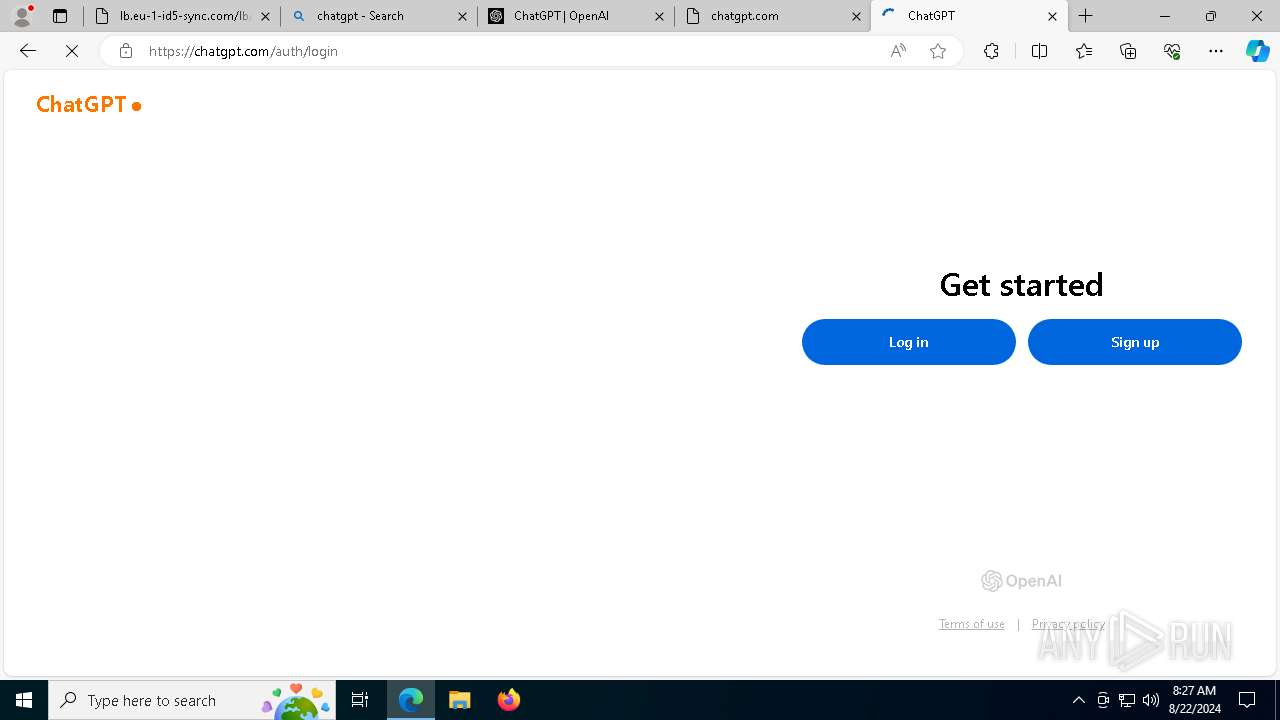Open Microsoft Edge from taskbar

point(411,700)
